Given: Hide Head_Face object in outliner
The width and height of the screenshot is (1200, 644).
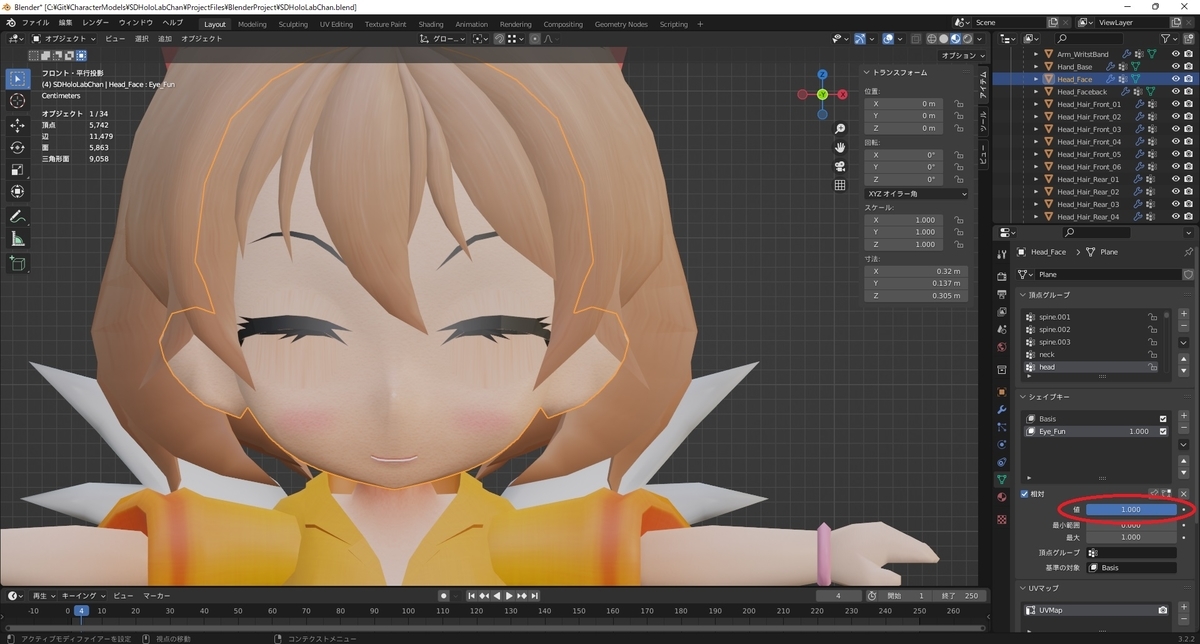Looking at the screenshot, I should point(1175,79).
